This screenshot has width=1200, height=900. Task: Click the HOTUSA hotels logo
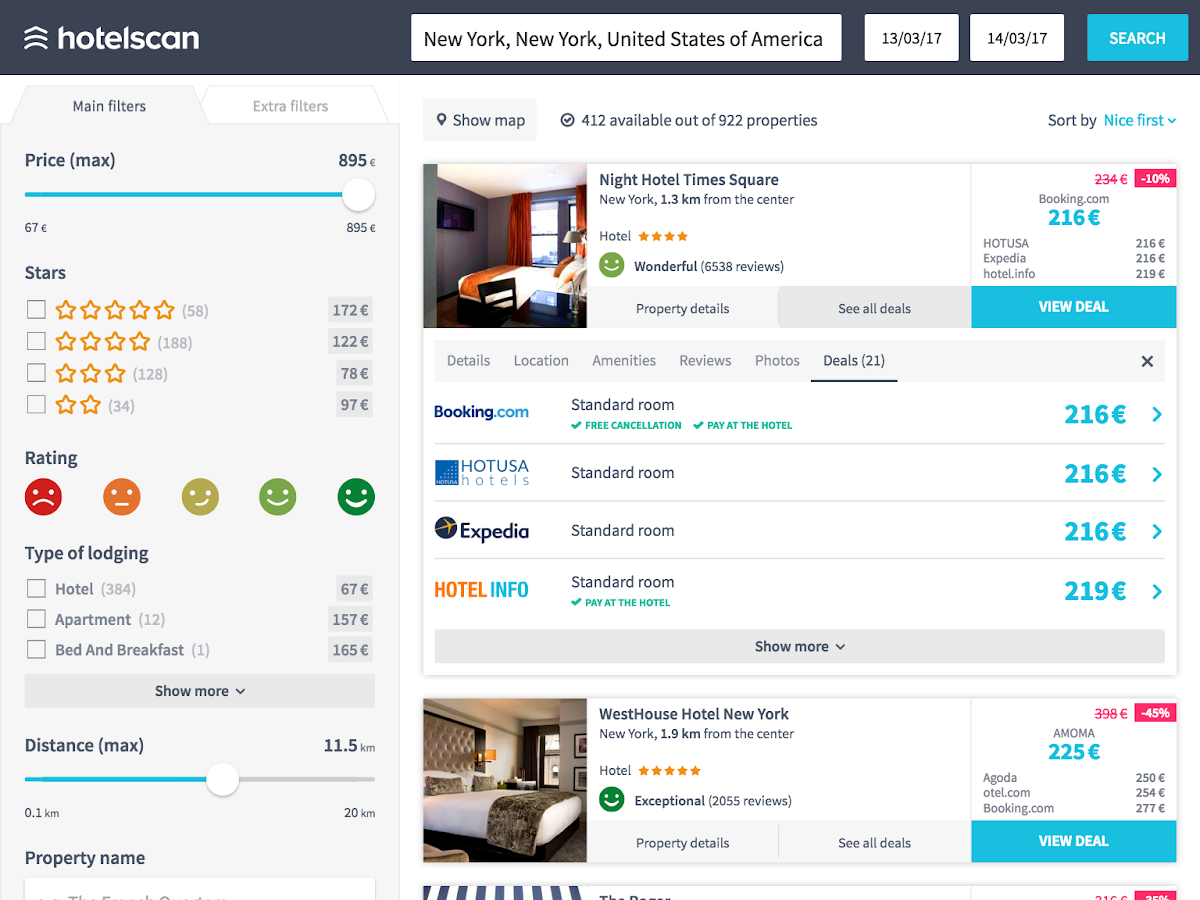(x=481, y=472)
